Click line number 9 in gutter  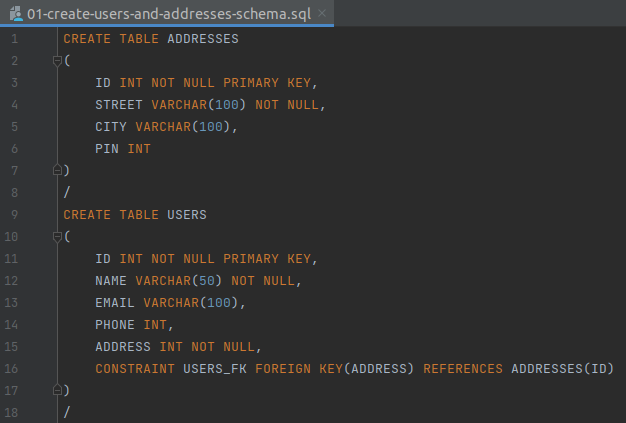(14, 215)
